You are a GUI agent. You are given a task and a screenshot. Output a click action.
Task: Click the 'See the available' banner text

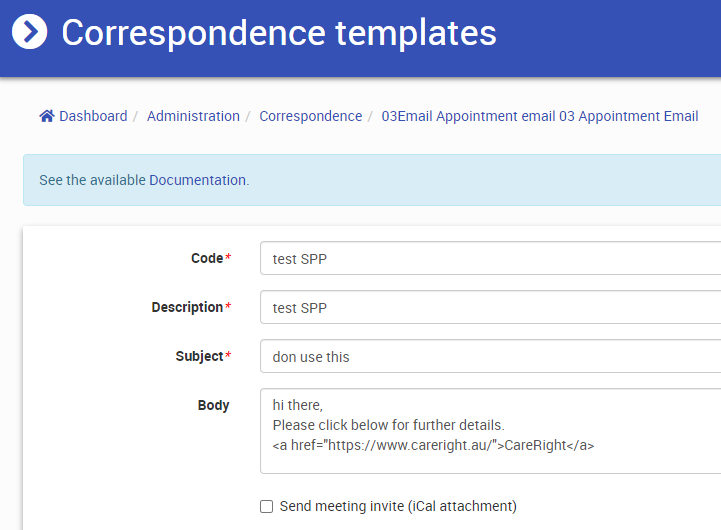tap(93, 180)
